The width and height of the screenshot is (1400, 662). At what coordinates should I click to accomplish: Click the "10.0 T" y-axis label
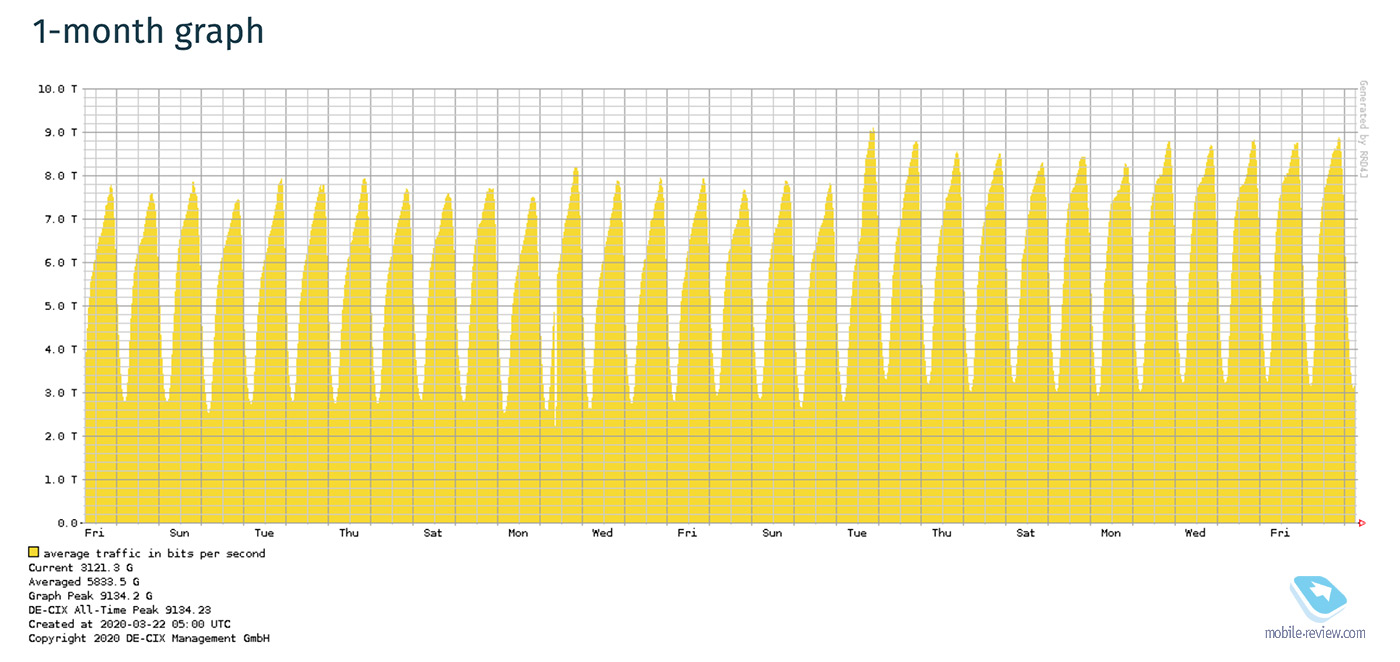pyautogui.click(x=59, y=89)
